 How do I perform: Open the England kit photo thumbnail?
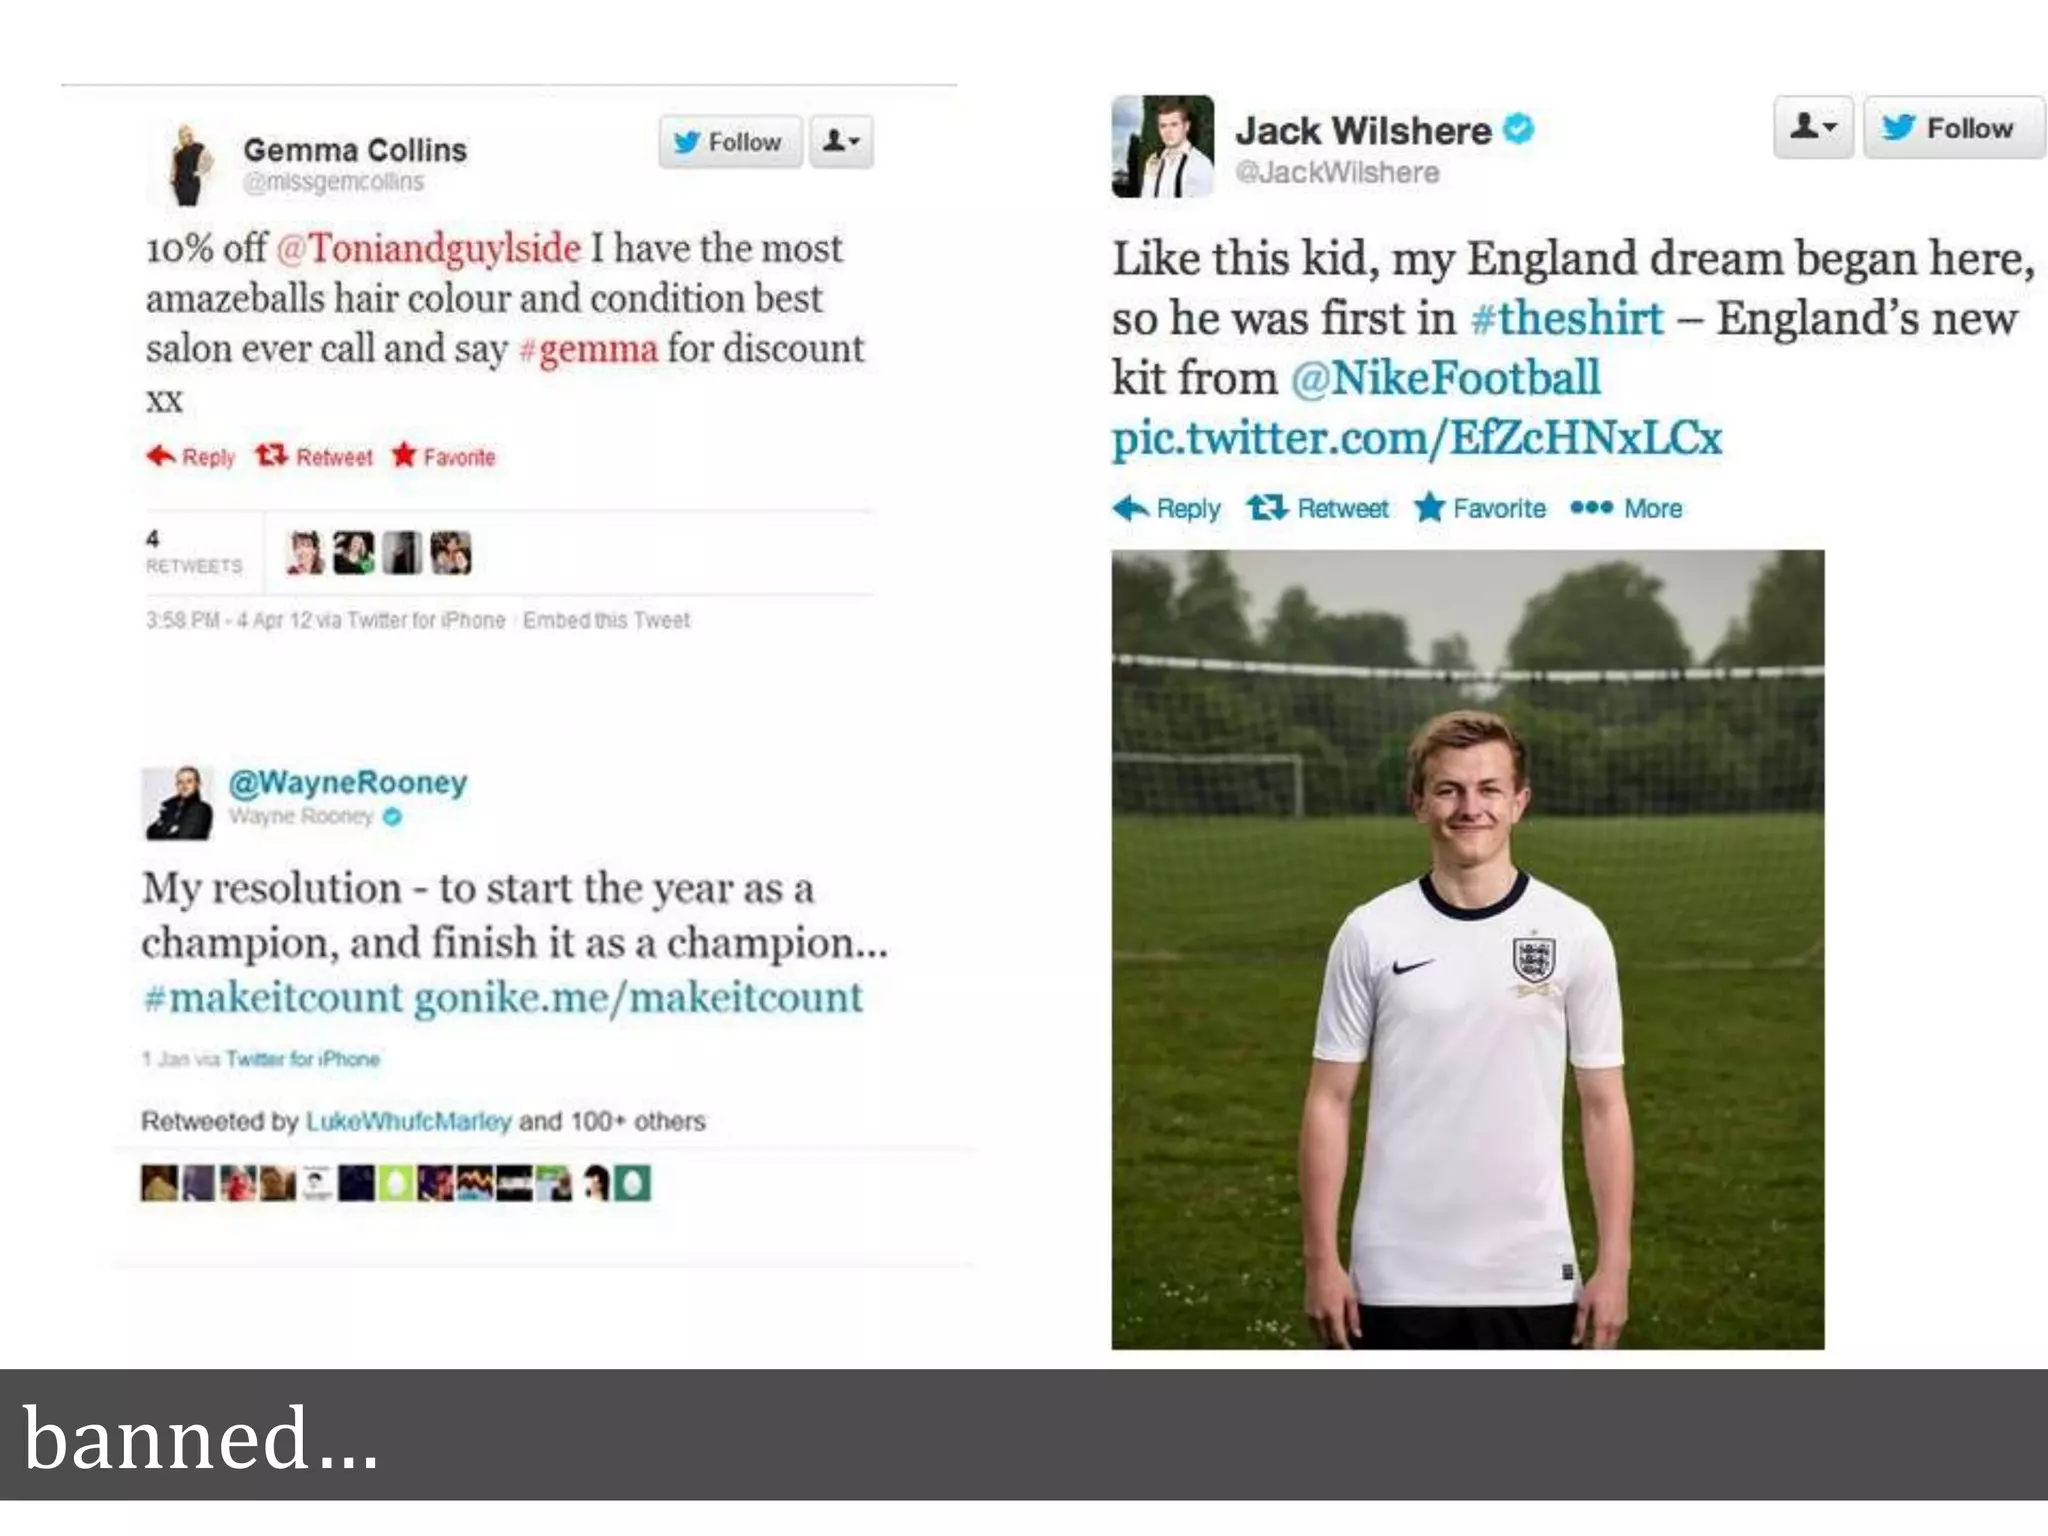pyautogui.click(x=1468, y=949)
